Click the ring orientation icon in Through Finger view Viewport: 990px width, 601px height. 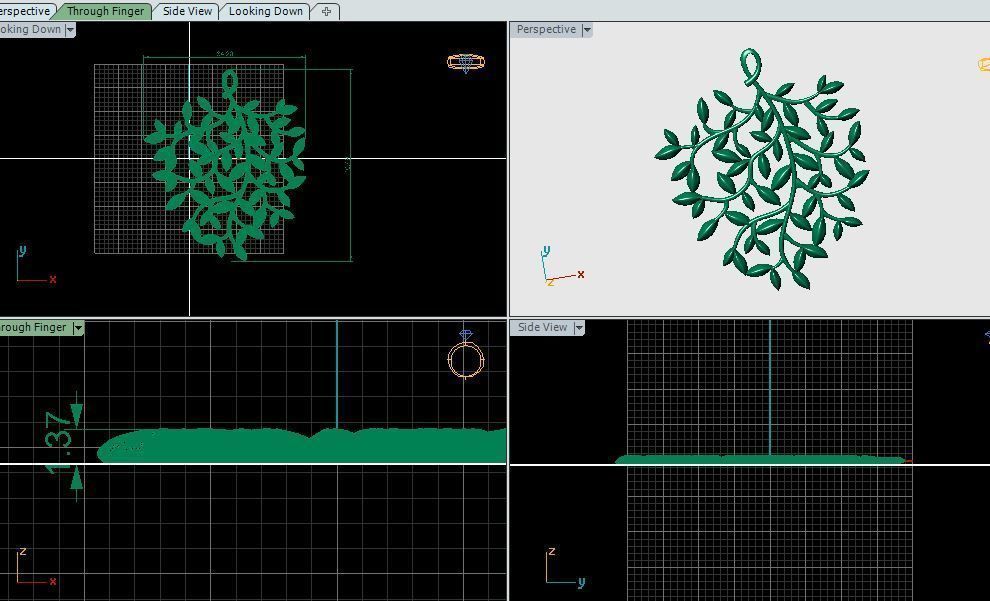click(x=466, y=354)
